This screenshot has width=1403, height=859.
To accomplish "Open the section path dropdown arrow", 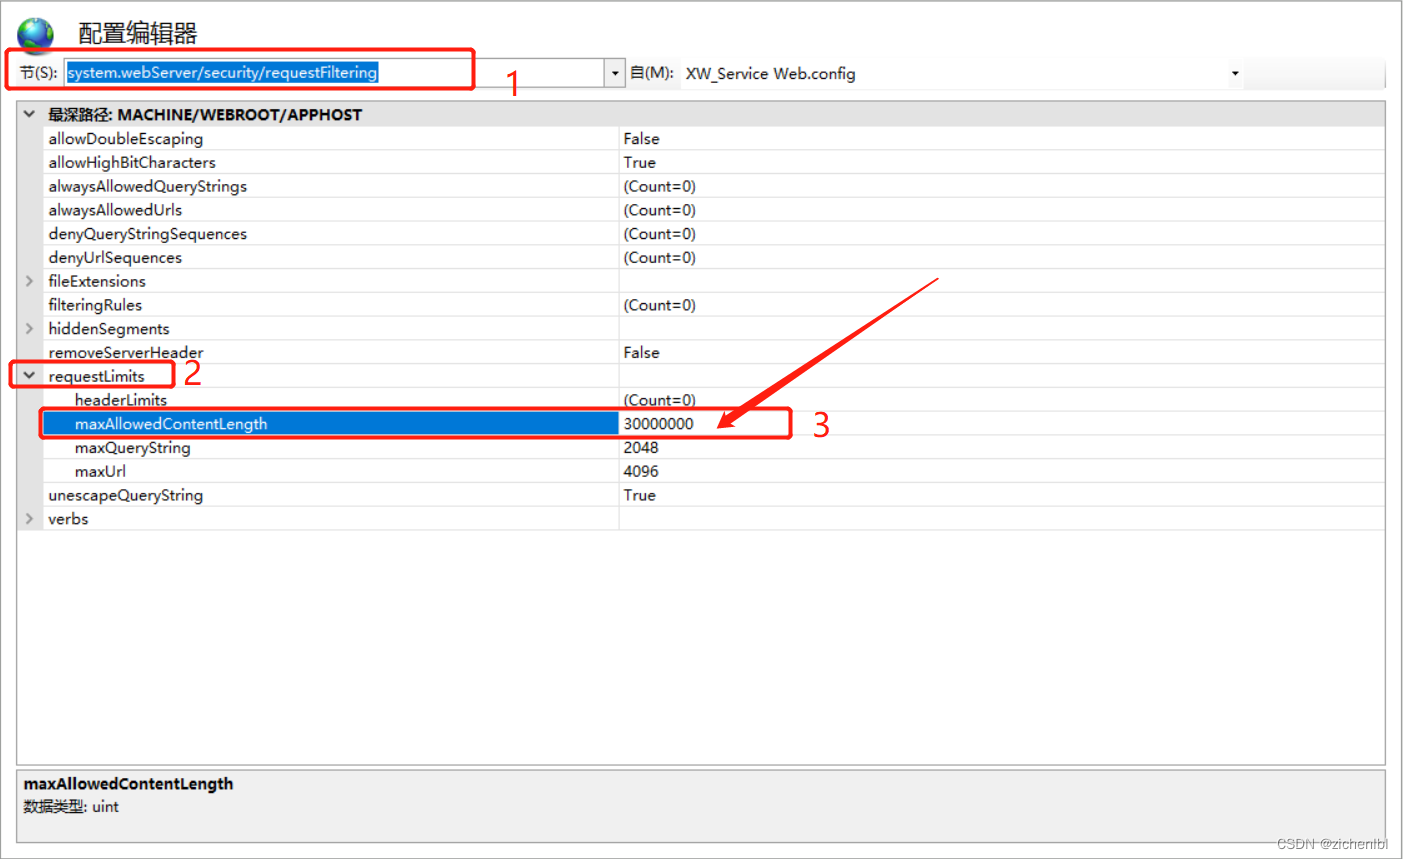I will click(x=615, y=73).
